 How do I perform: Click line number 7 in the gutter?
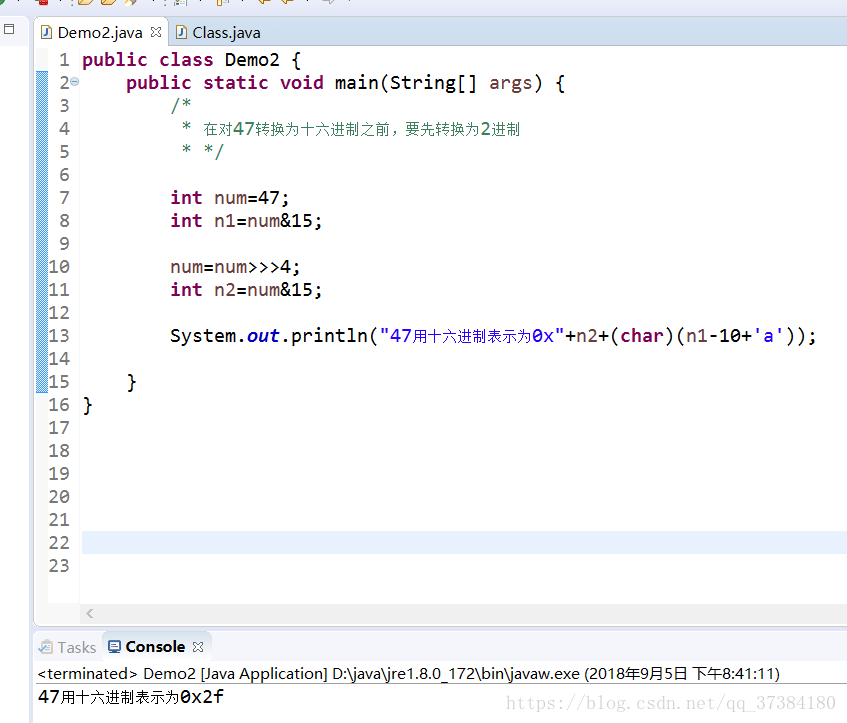pyautogui.click(x=64, y=198)
